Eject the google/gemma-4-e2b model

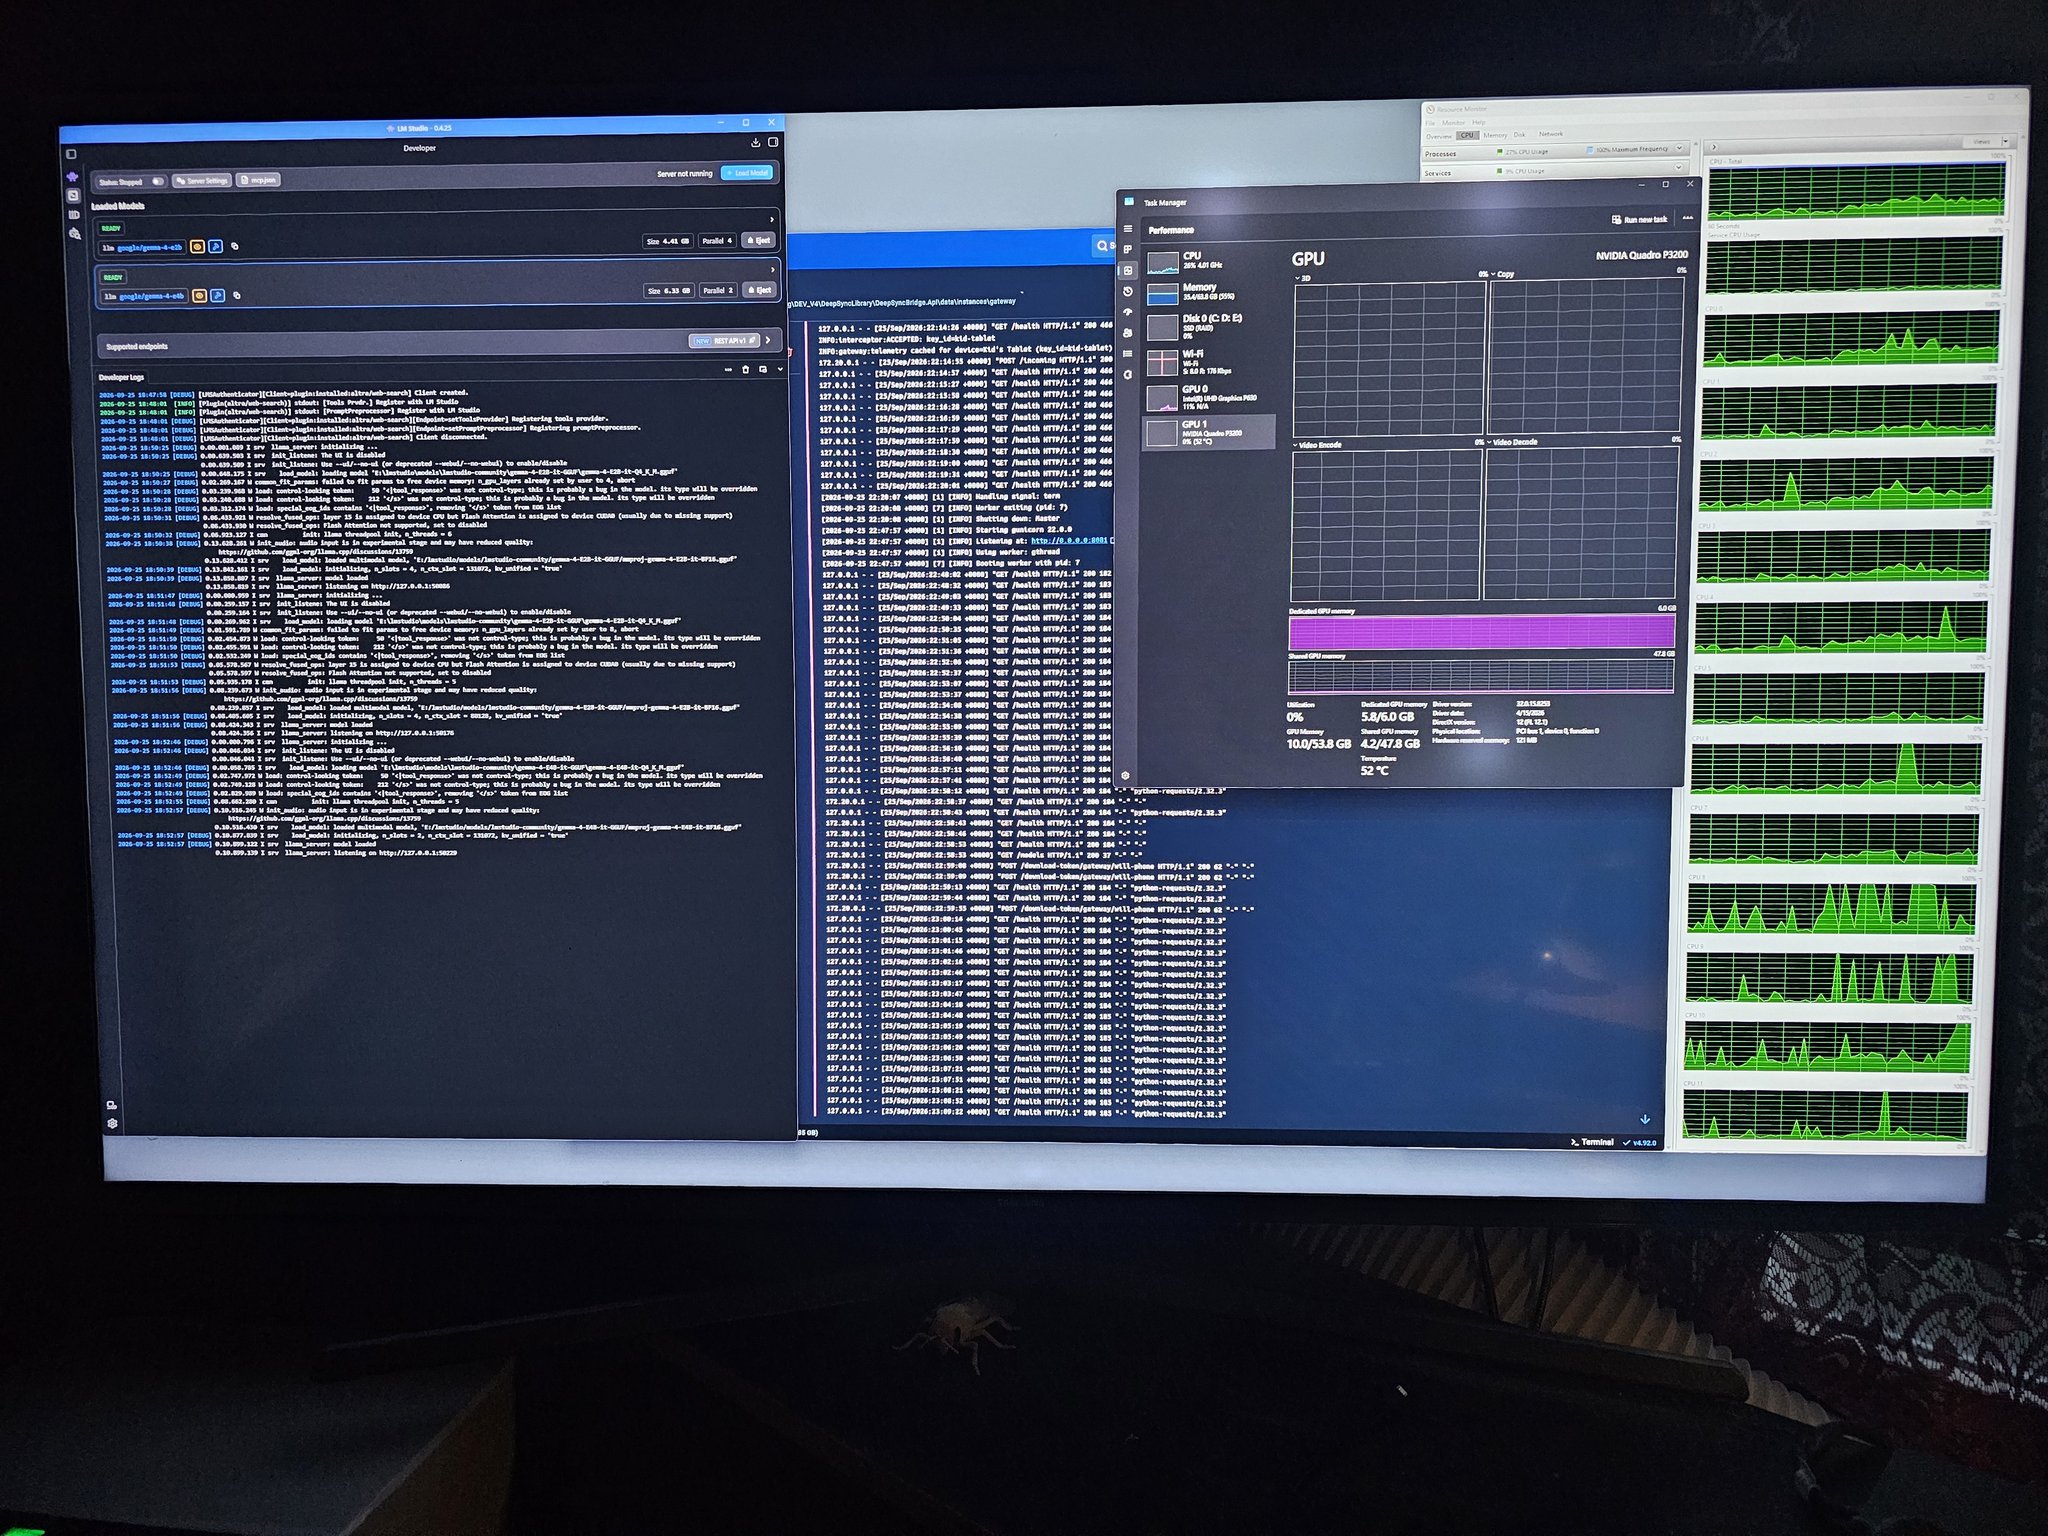(758, 240)
